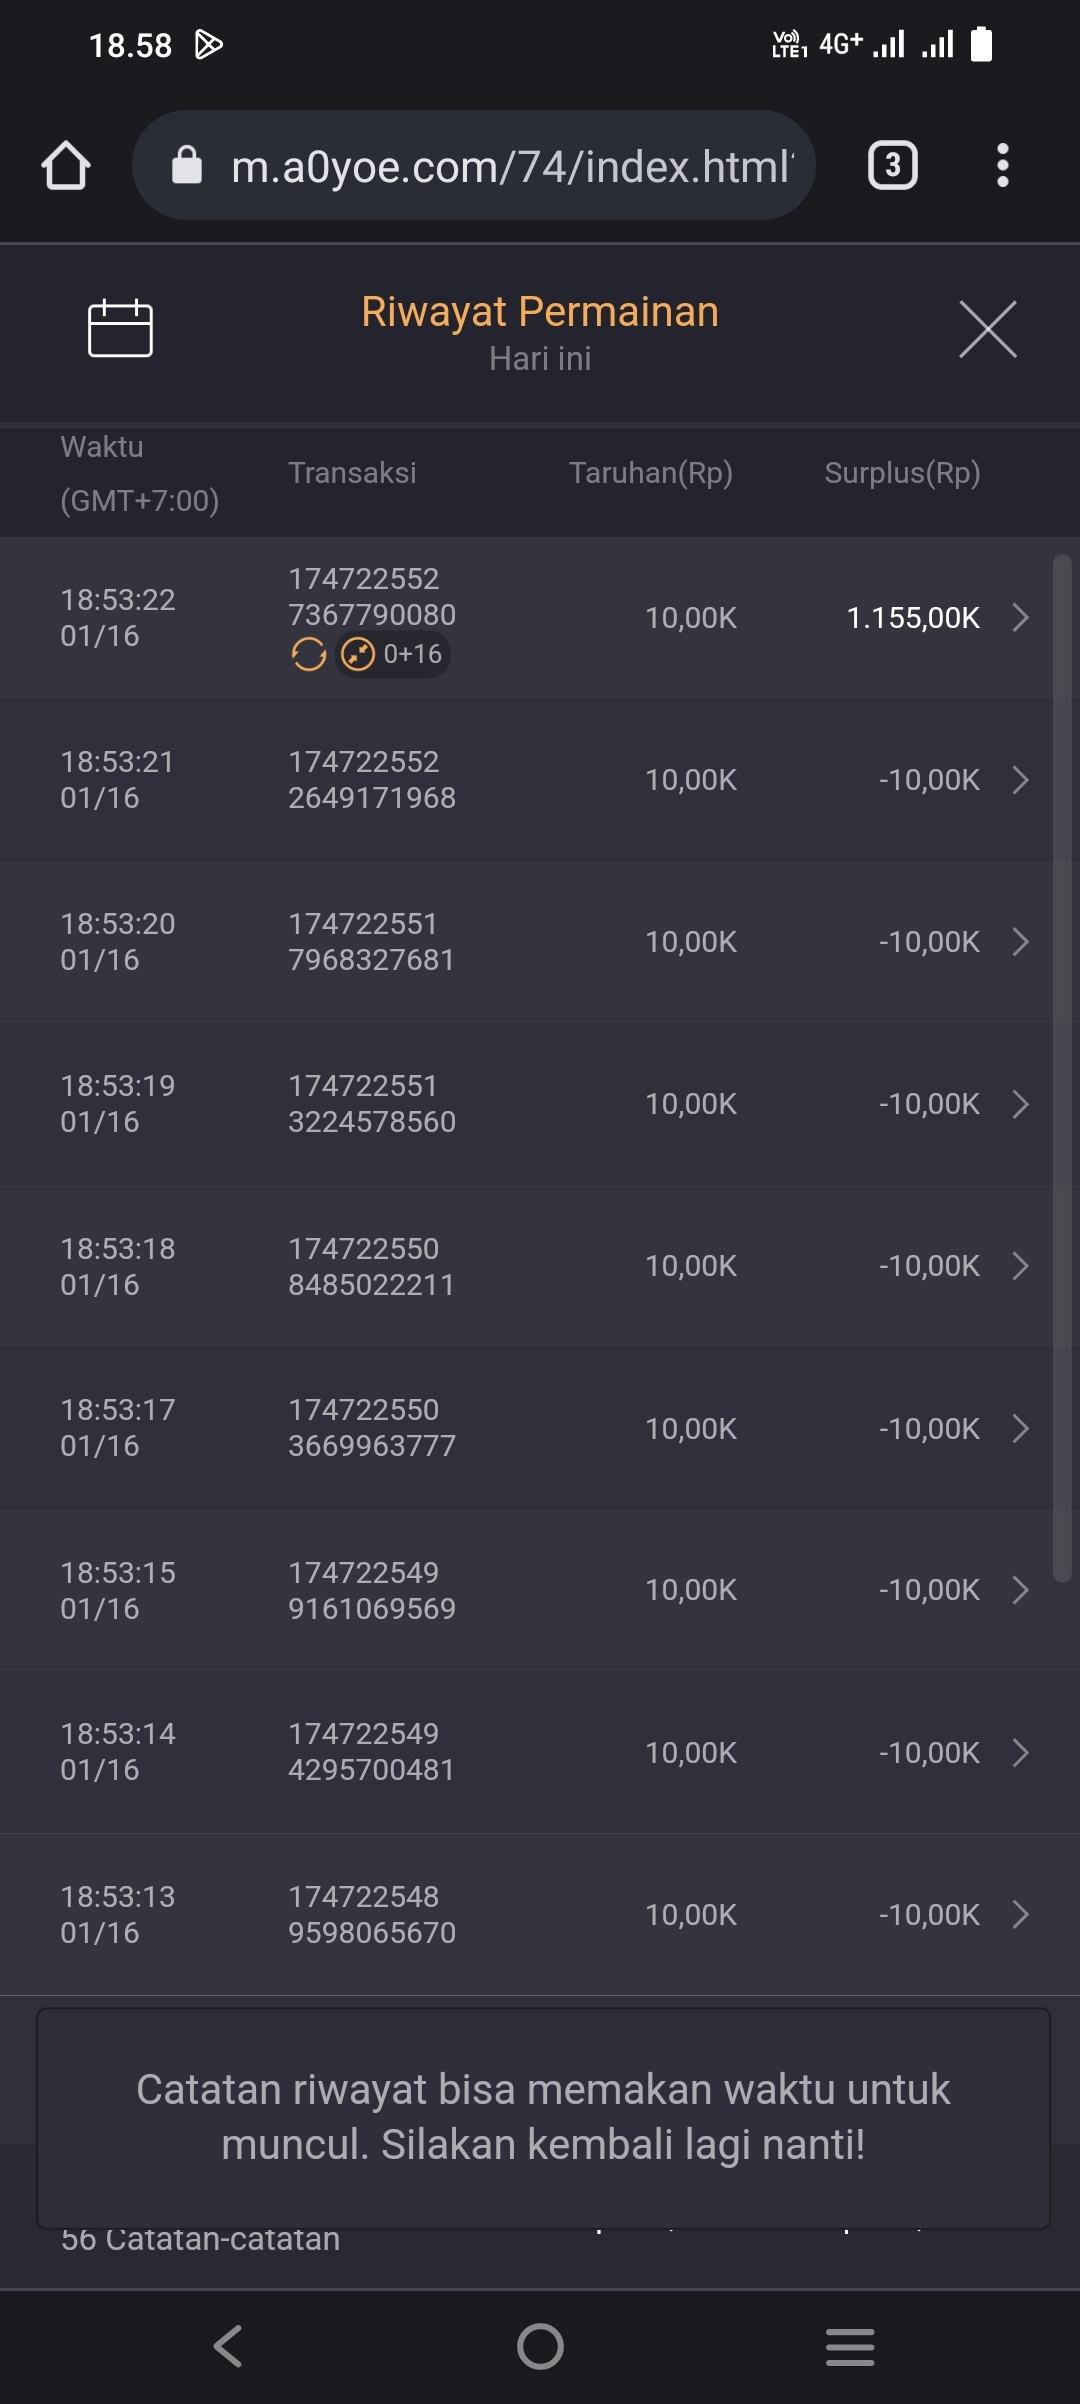Tap the orange refresh icon in first transaction
Image resolution: width=1080 pixels, height=2404 pixels.
point(308,655)
